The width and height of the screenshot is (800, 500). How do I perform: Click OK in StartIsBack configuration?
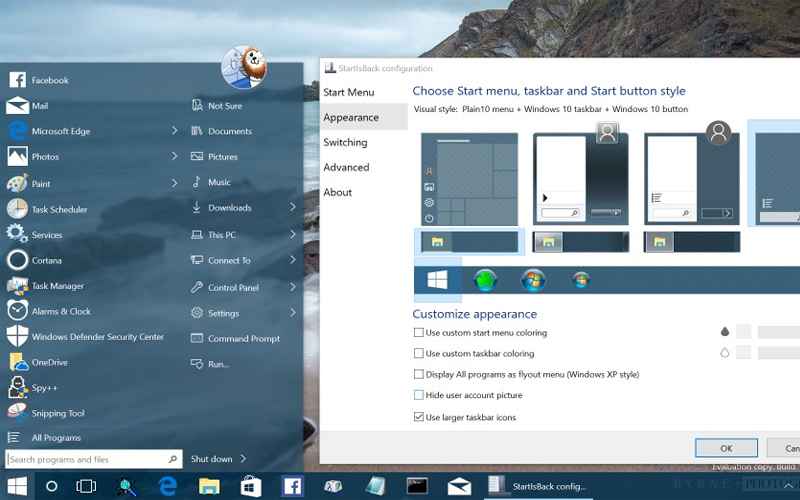pyautogui.click(x=726, y=448)
